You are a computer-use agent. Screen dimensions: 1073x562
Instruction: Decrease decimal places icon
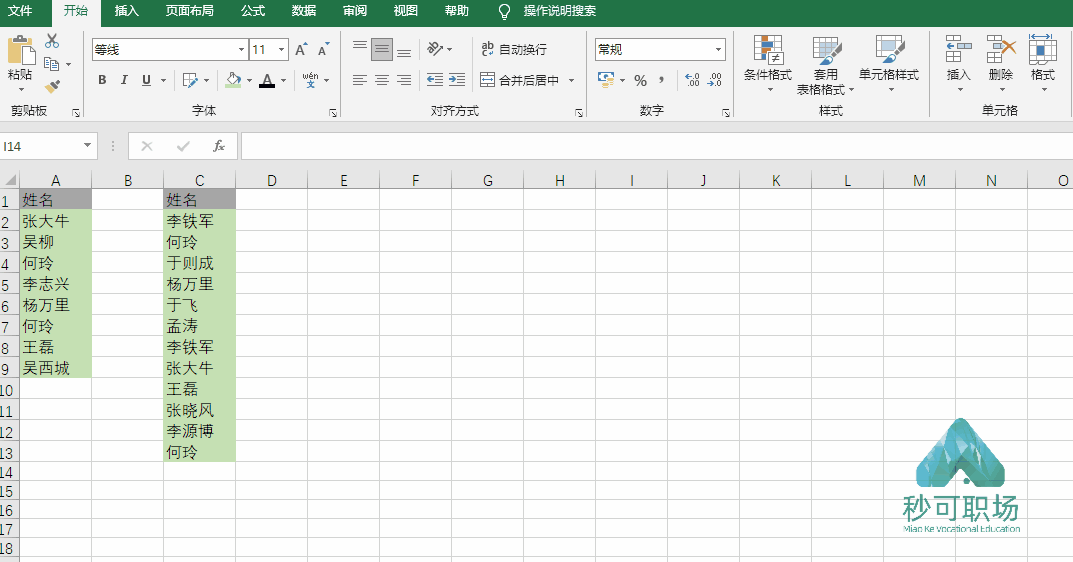[x=714, y=80]
